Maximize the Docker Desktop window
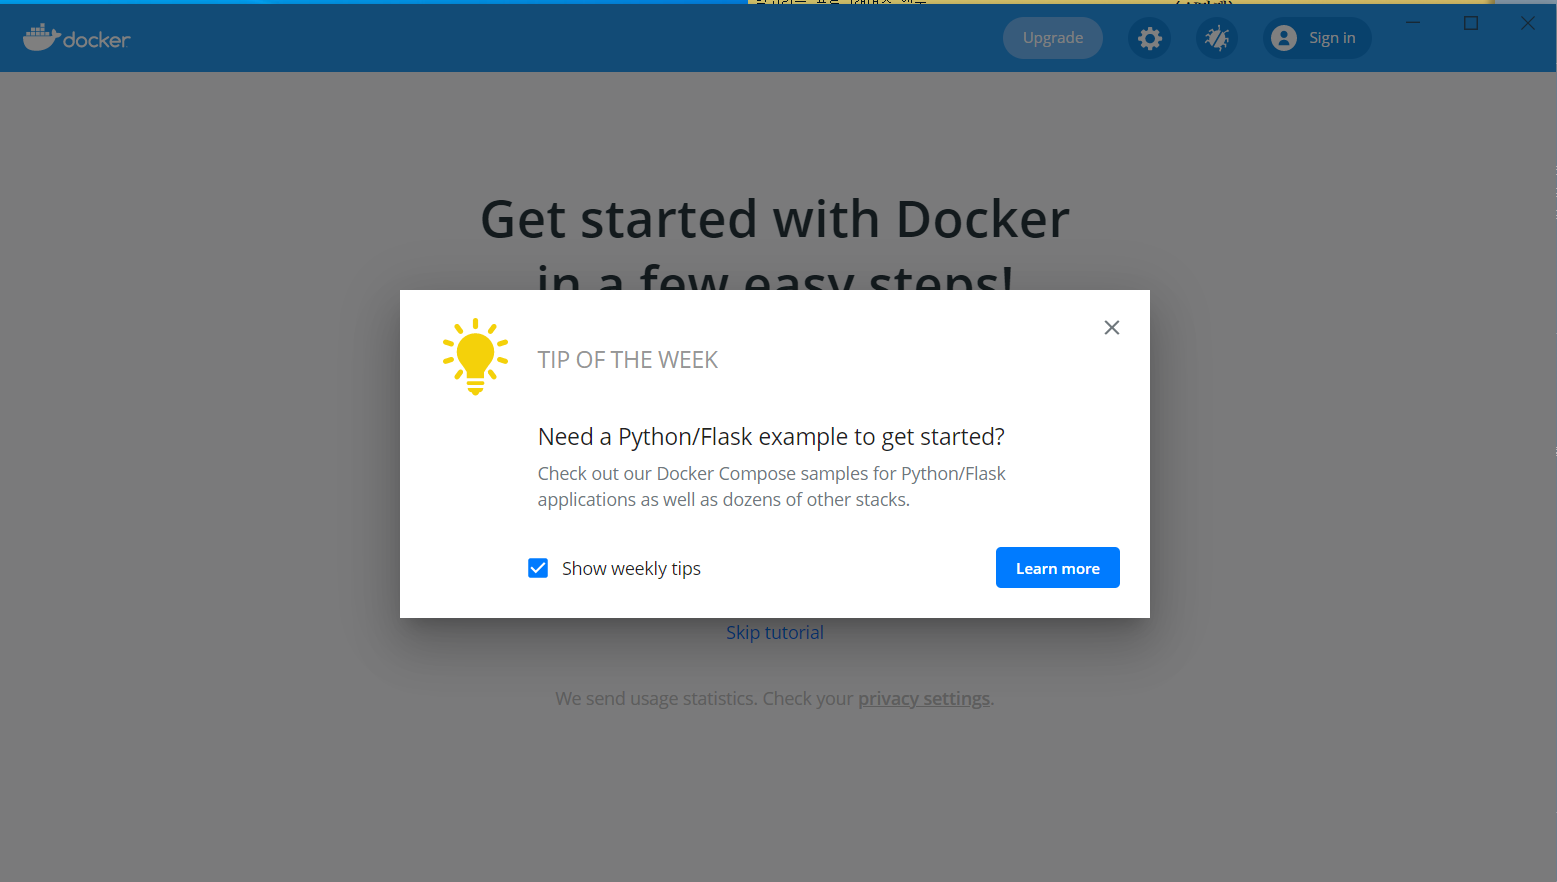This screenshot has width=1557, height=882. coord(1471,23)
